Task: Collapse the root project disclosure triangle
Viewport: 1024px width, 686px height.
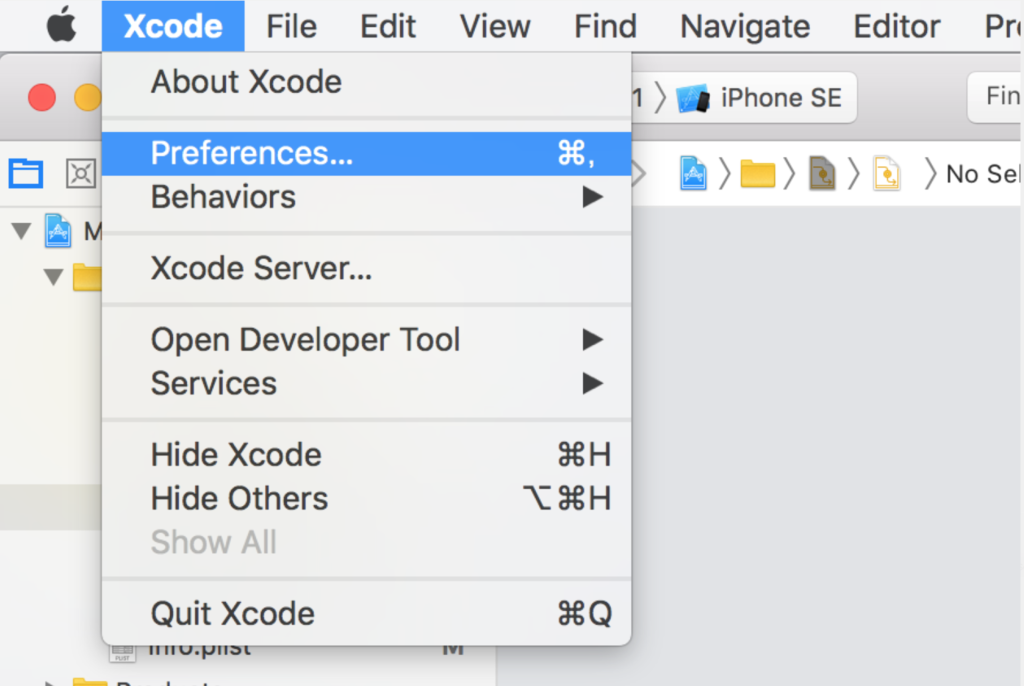Action: click(x=21, y=232)
